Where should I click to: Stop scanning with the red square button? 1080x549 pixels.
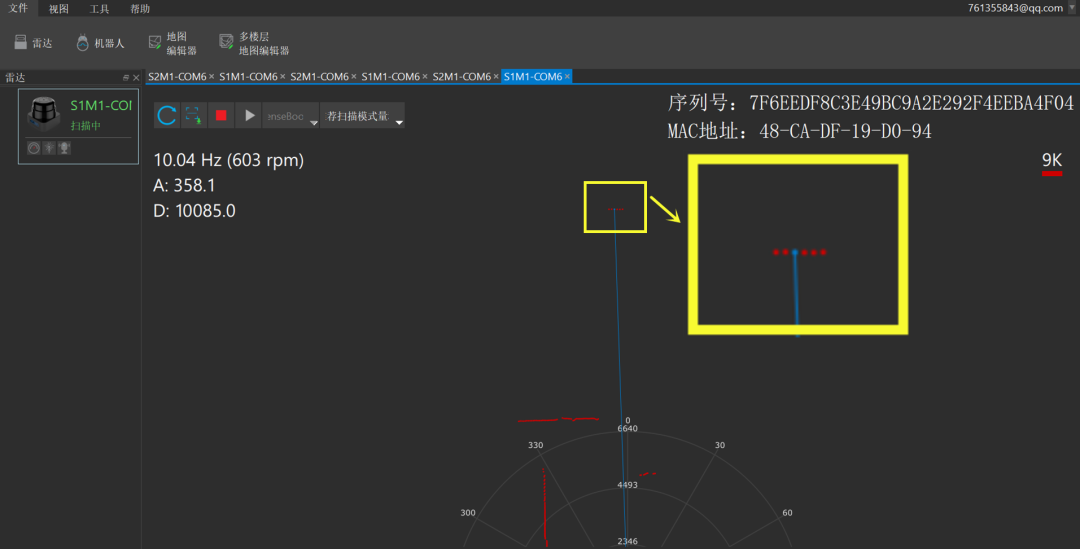[221, 115]
